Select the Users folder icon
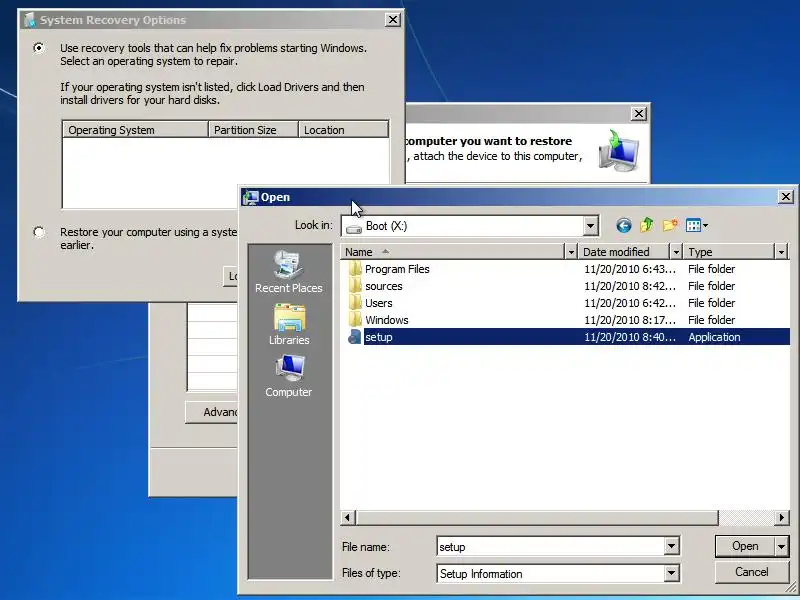Image resolution: width=800 pixels, height=600 pixels. pyautogui.click(x=355, y=303)
